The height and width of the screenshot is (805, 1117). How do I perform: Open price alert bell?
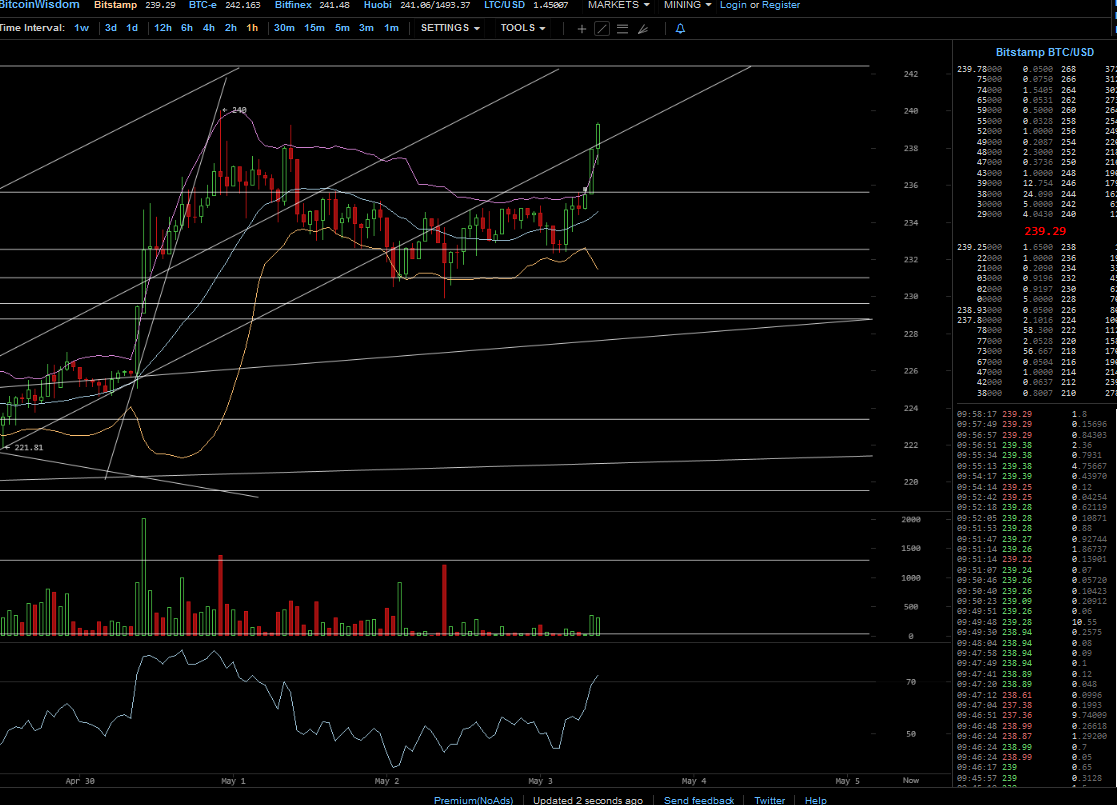(x=680, y=29)
